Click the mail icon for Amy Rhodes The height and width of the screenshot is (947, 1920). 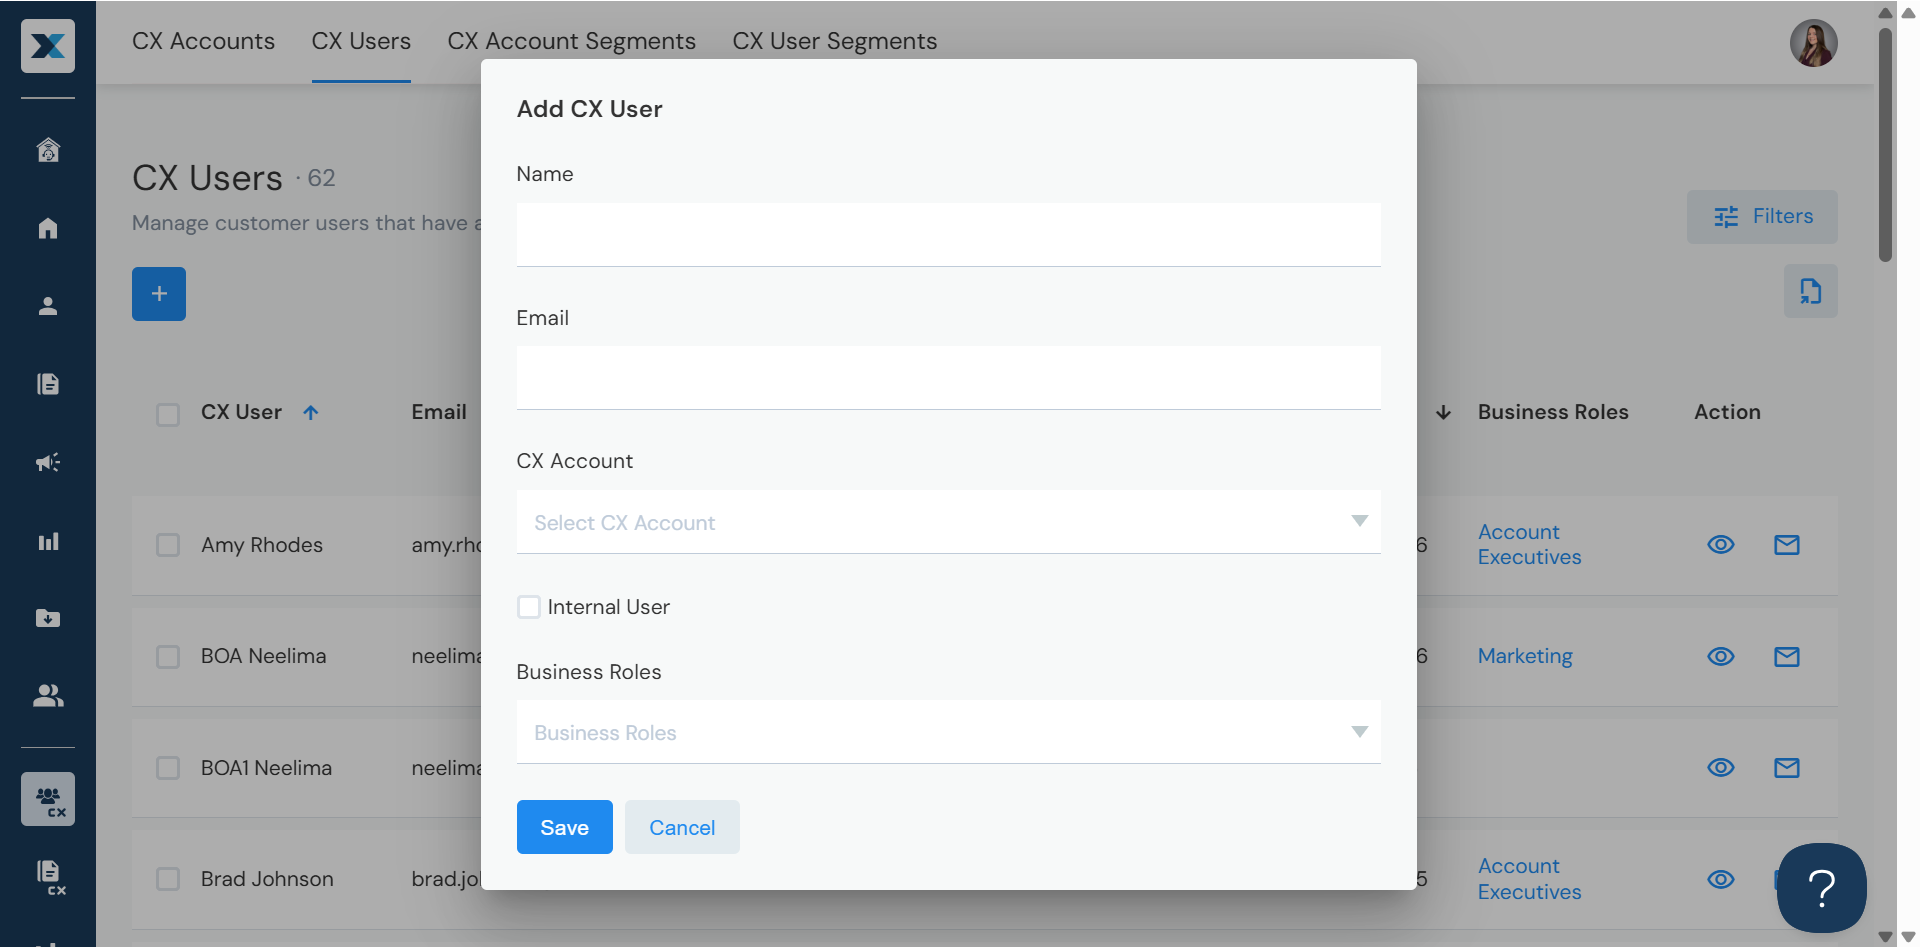coord(1786,545)
